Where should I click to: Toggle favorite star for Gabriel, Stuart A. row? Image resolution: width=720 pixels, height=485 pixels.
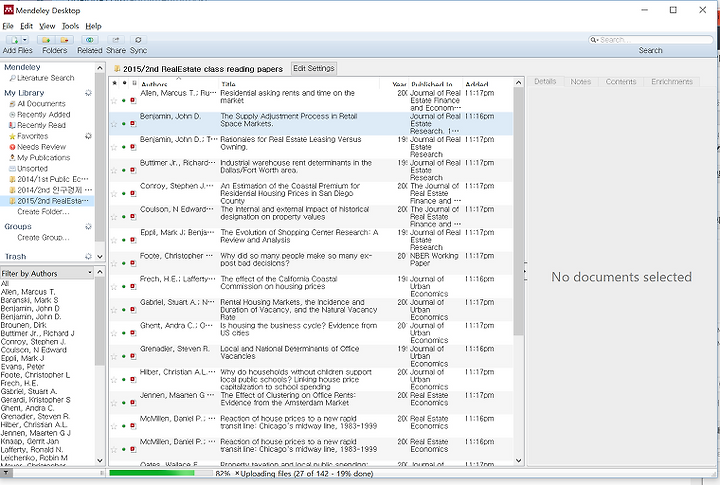(114, 310)
